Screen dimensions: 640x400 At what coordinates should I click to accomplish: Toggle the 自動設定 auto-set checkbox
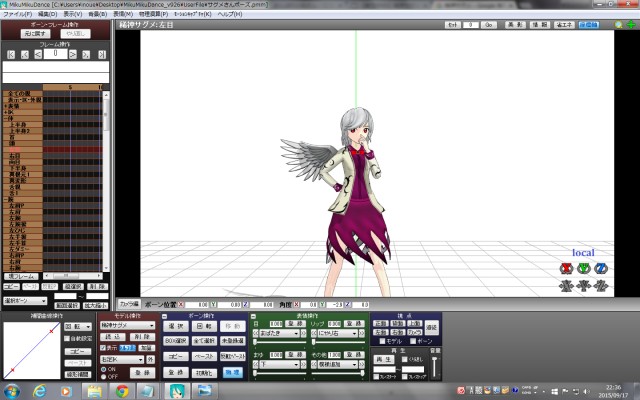coord(67,338)
